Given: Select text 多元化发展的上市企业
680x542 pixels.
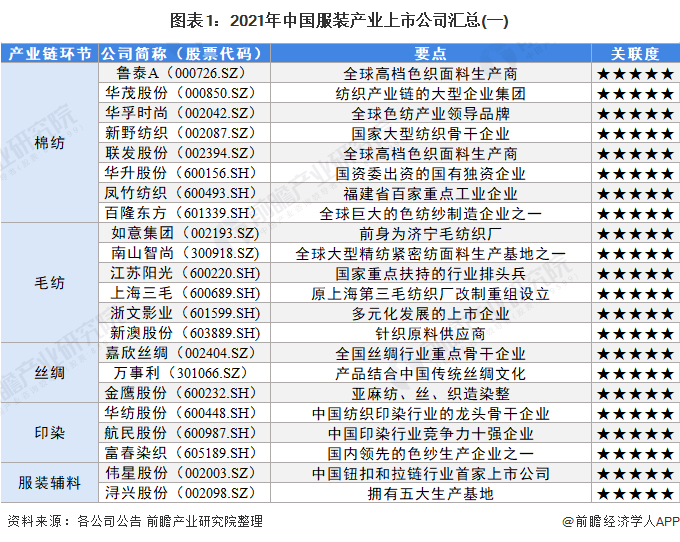Looking at the screenshot, I should [x=431, y=313].
